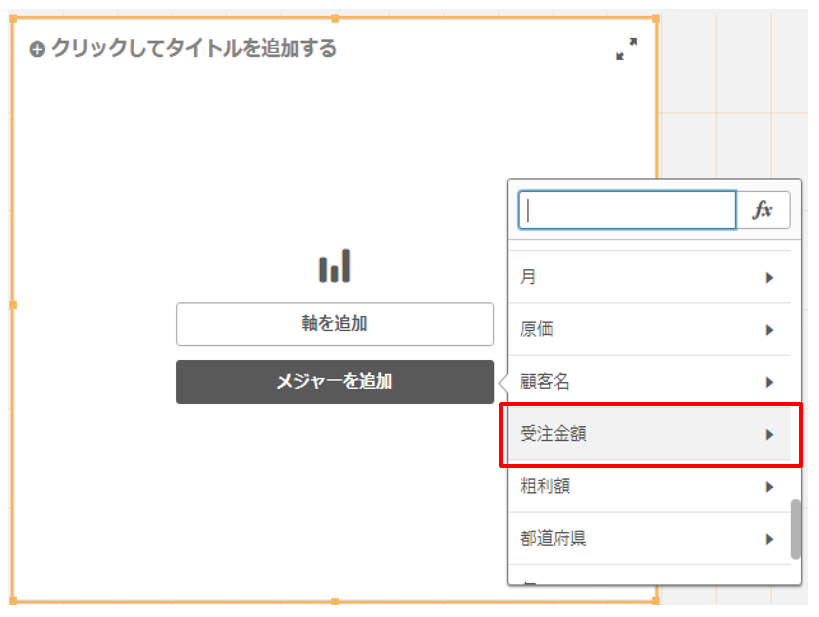819x617 pixels.
Task: Click the plus icon beside the title placeholder
Action: coord(37,49)
